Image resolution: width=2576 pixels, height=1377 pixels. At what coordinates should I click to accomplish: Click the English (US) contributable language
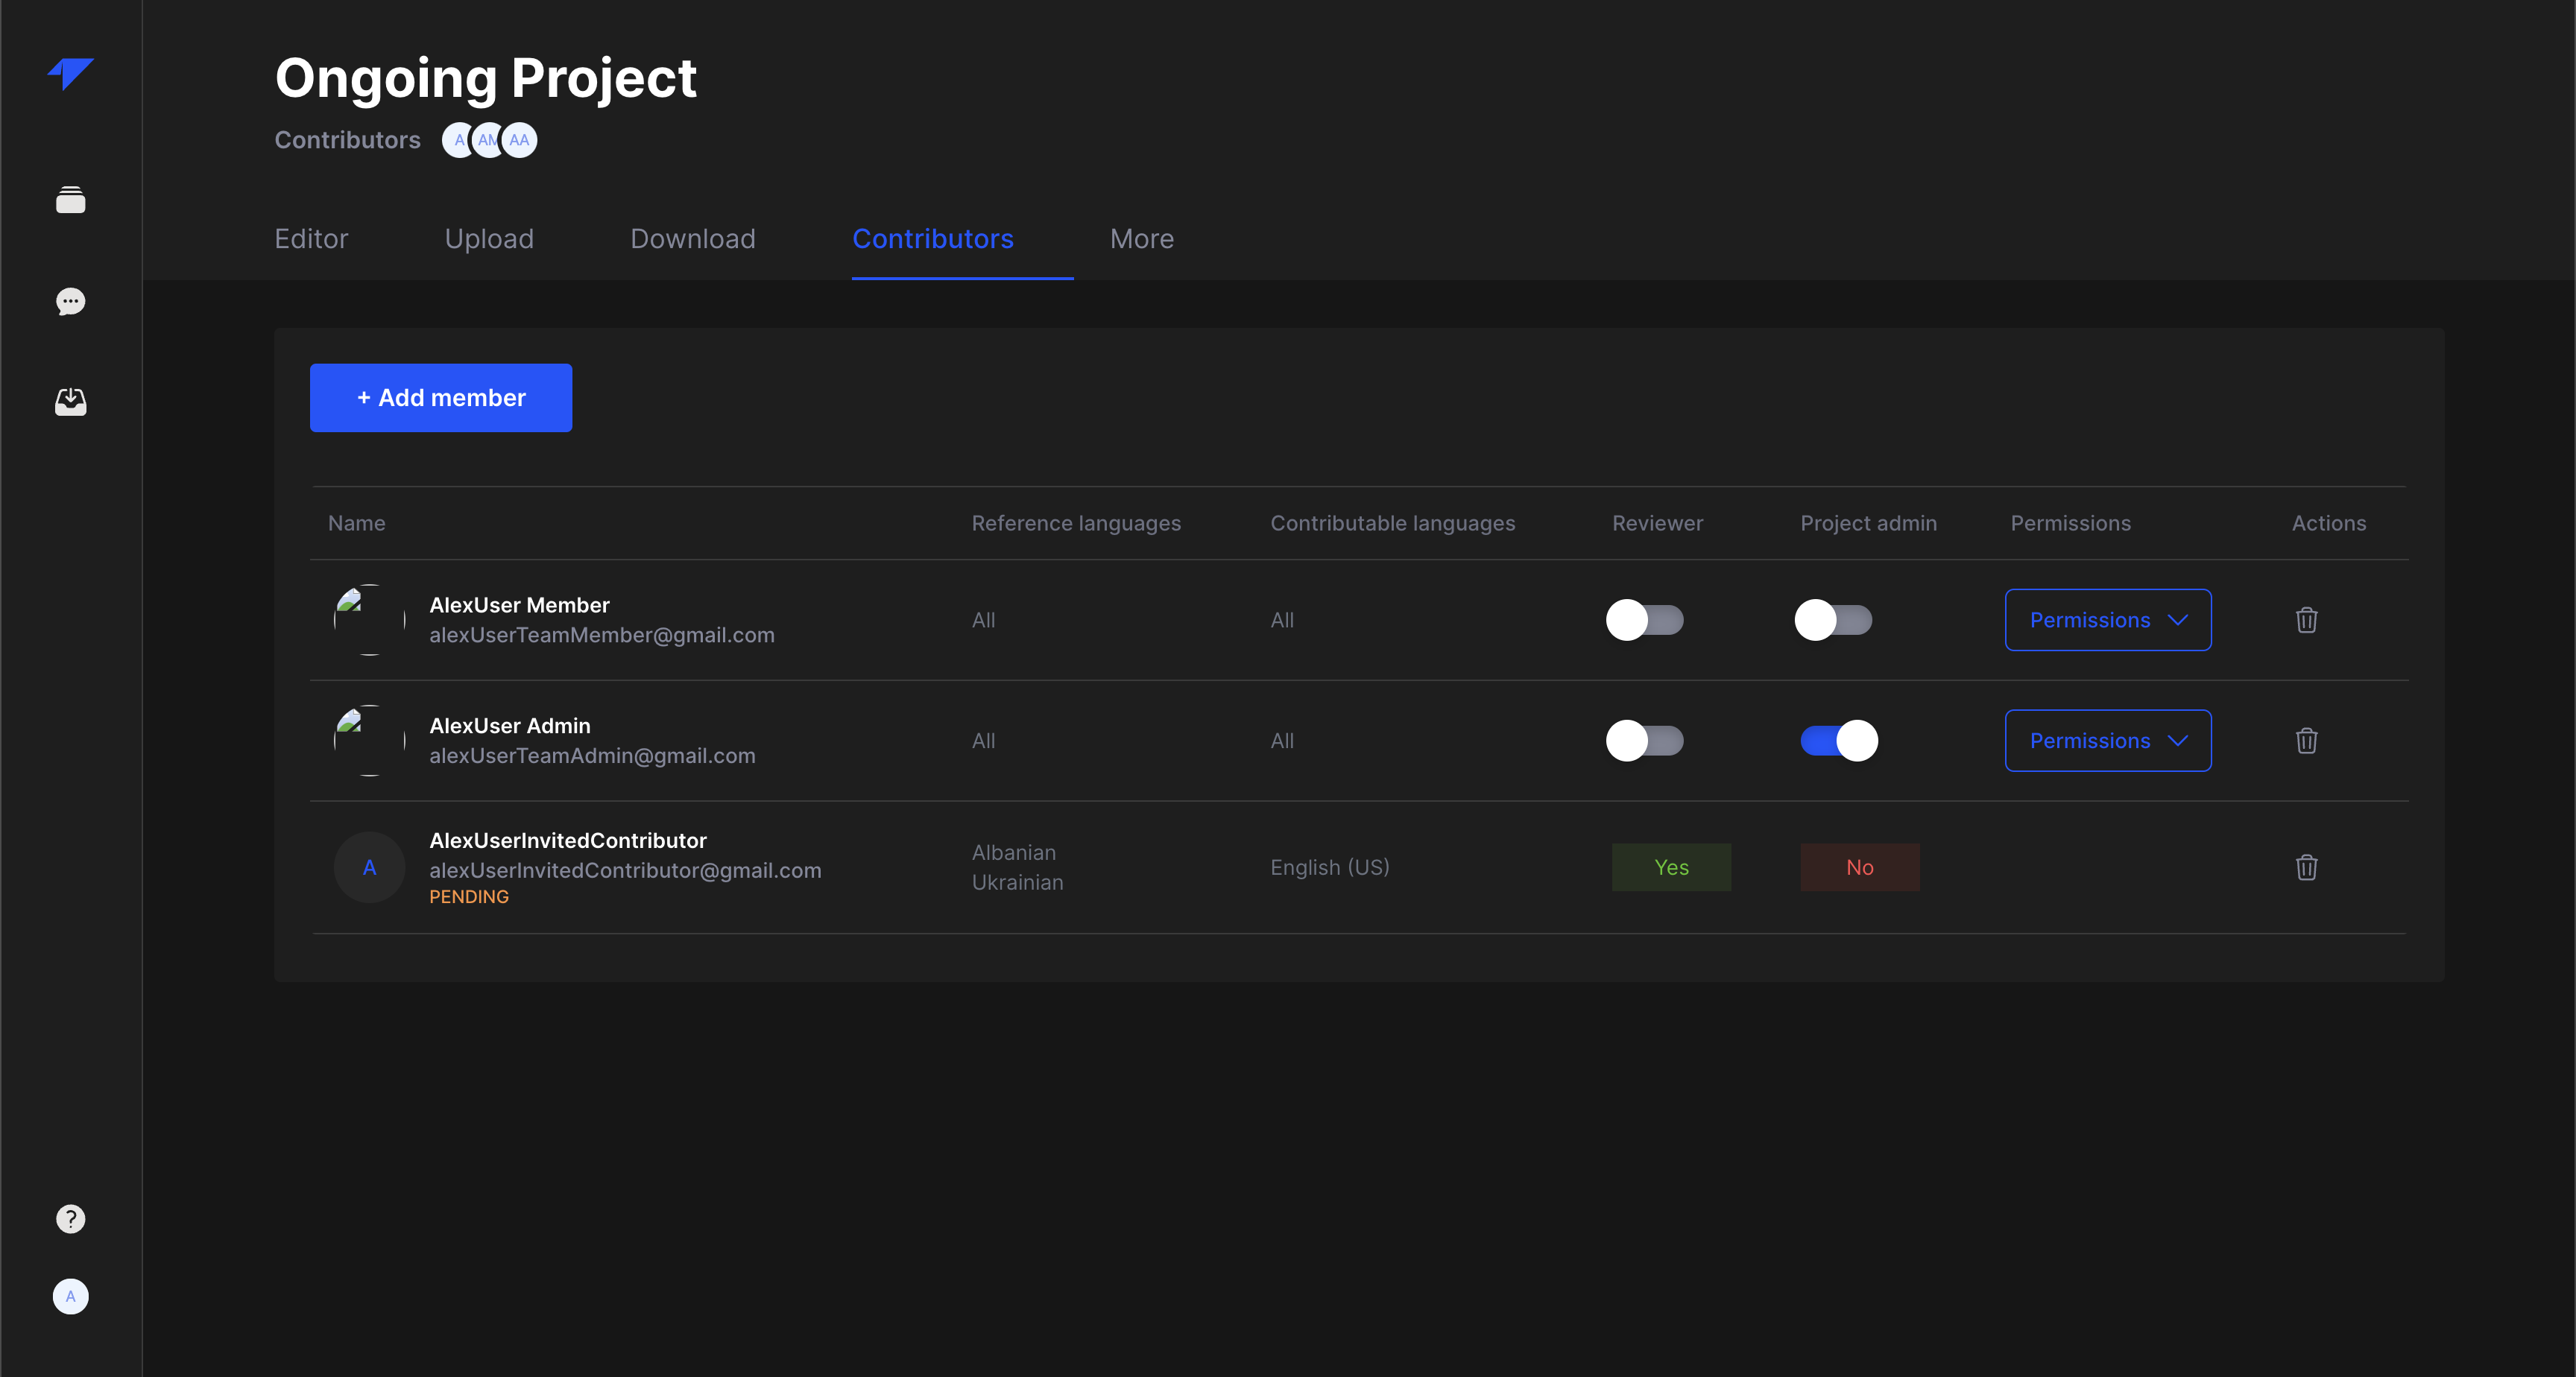1330,867
